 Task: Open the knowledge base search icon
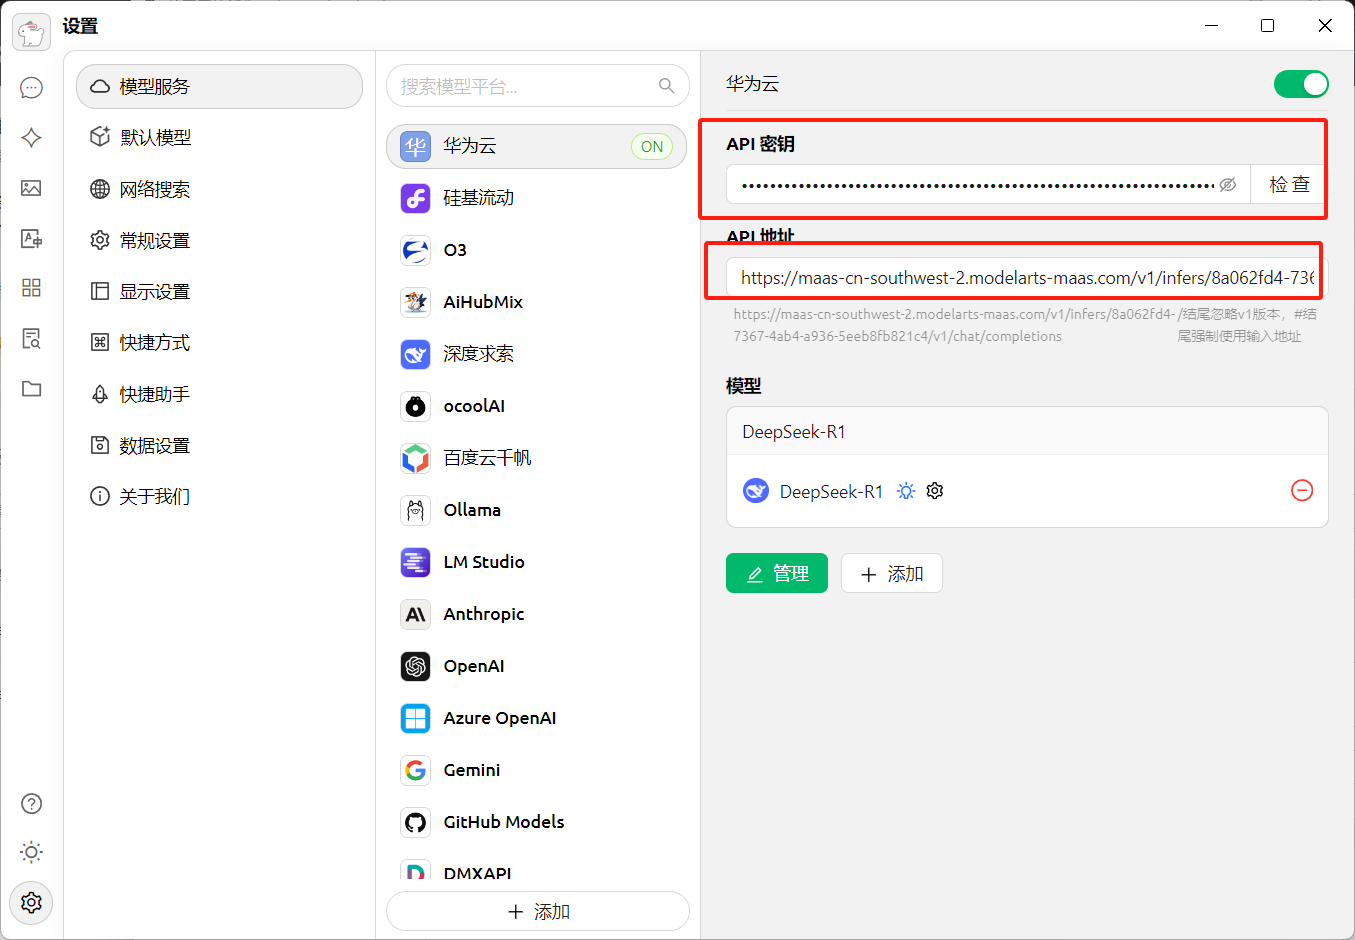pyautogui.click(x=31, y=338)
